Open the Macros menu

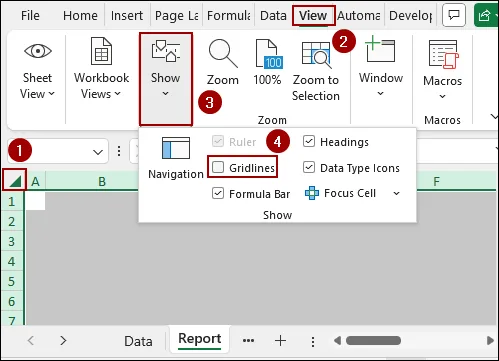(443, 70)
